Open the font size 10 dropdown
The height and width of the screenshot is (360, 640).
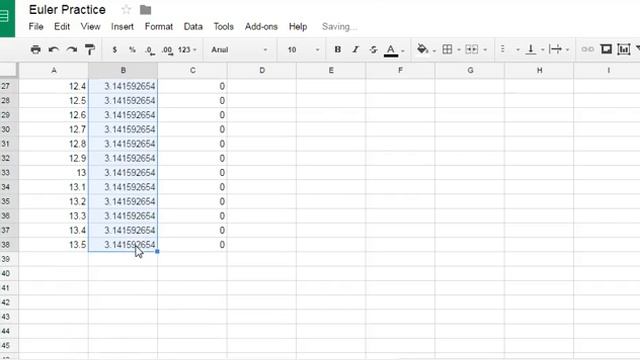pos(303,49)
